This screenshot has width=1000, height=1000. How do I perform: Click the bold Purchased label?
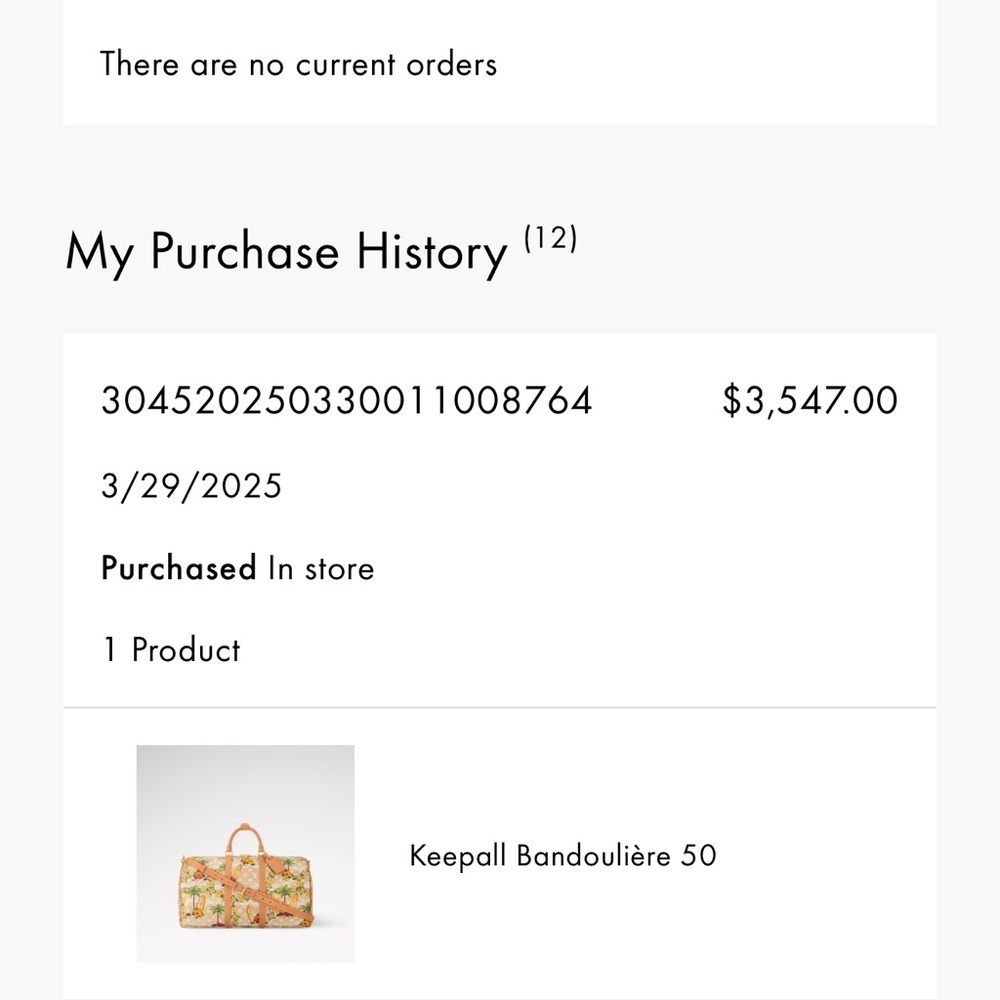[x=179, y=568]
